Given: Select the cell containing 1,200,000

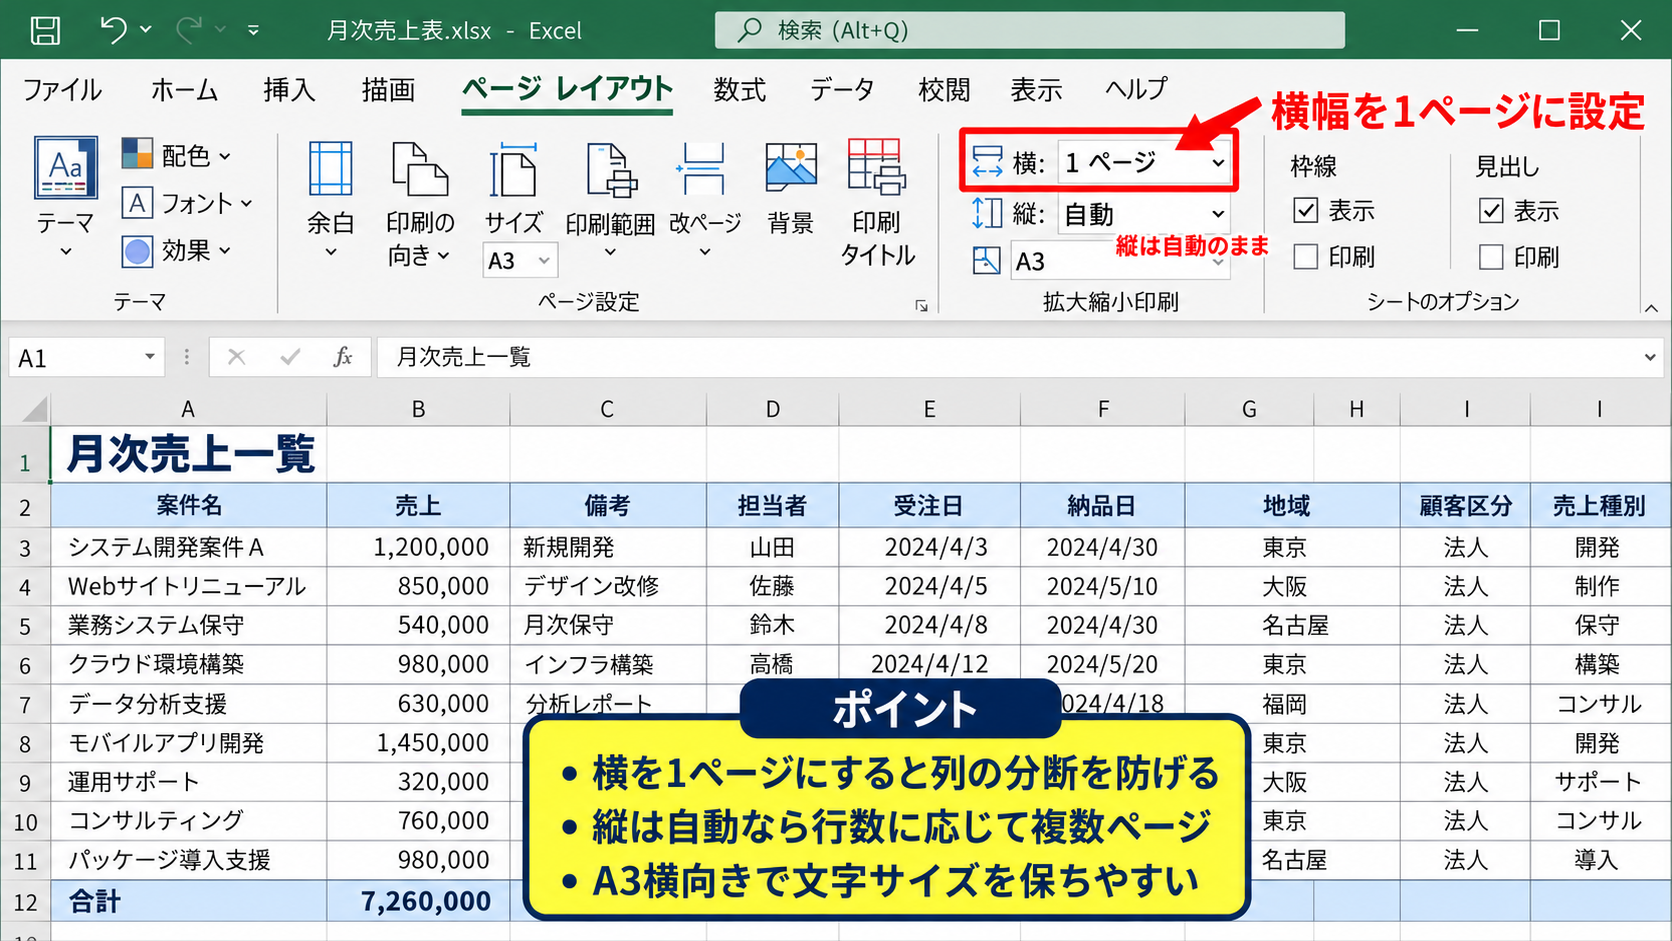Looking at the screenshot, I should point(418,548).
